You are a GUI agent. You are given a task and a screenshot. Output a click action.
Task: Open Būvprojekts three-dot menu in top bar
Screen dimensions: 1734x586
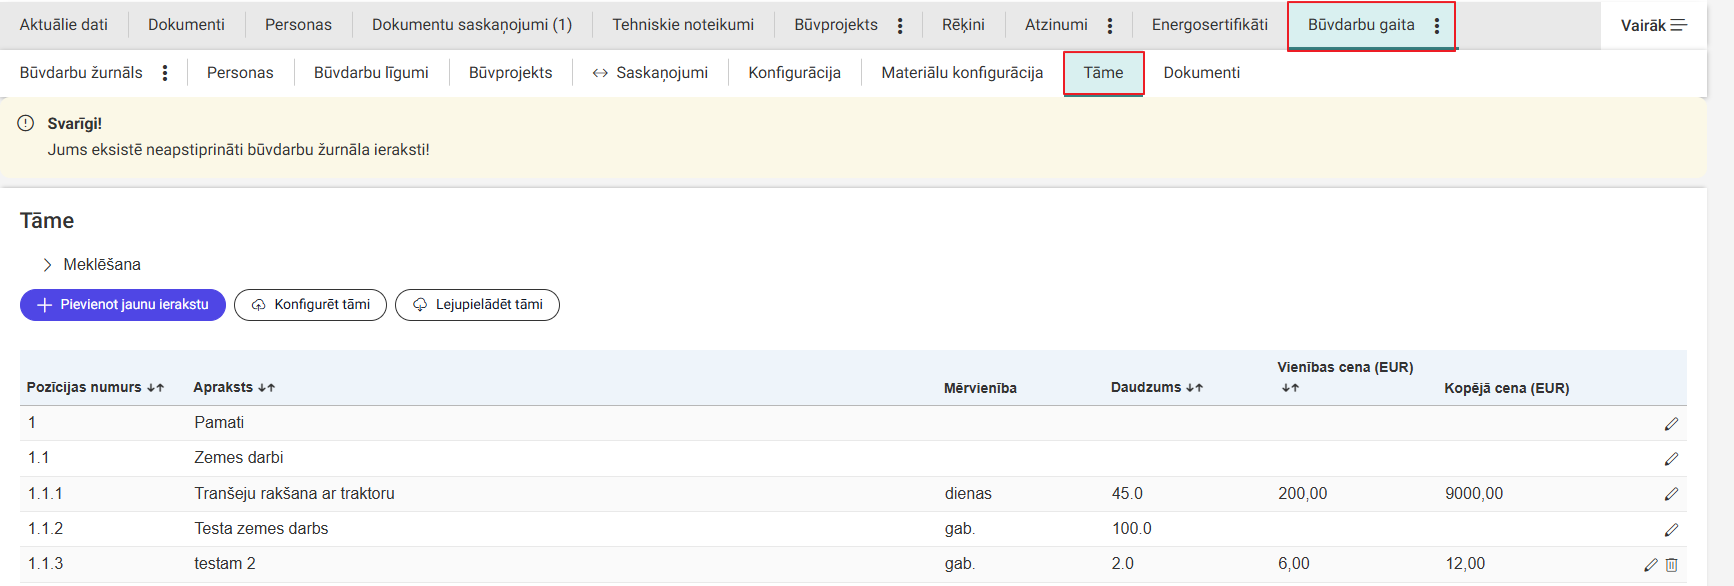pos(900,26)
